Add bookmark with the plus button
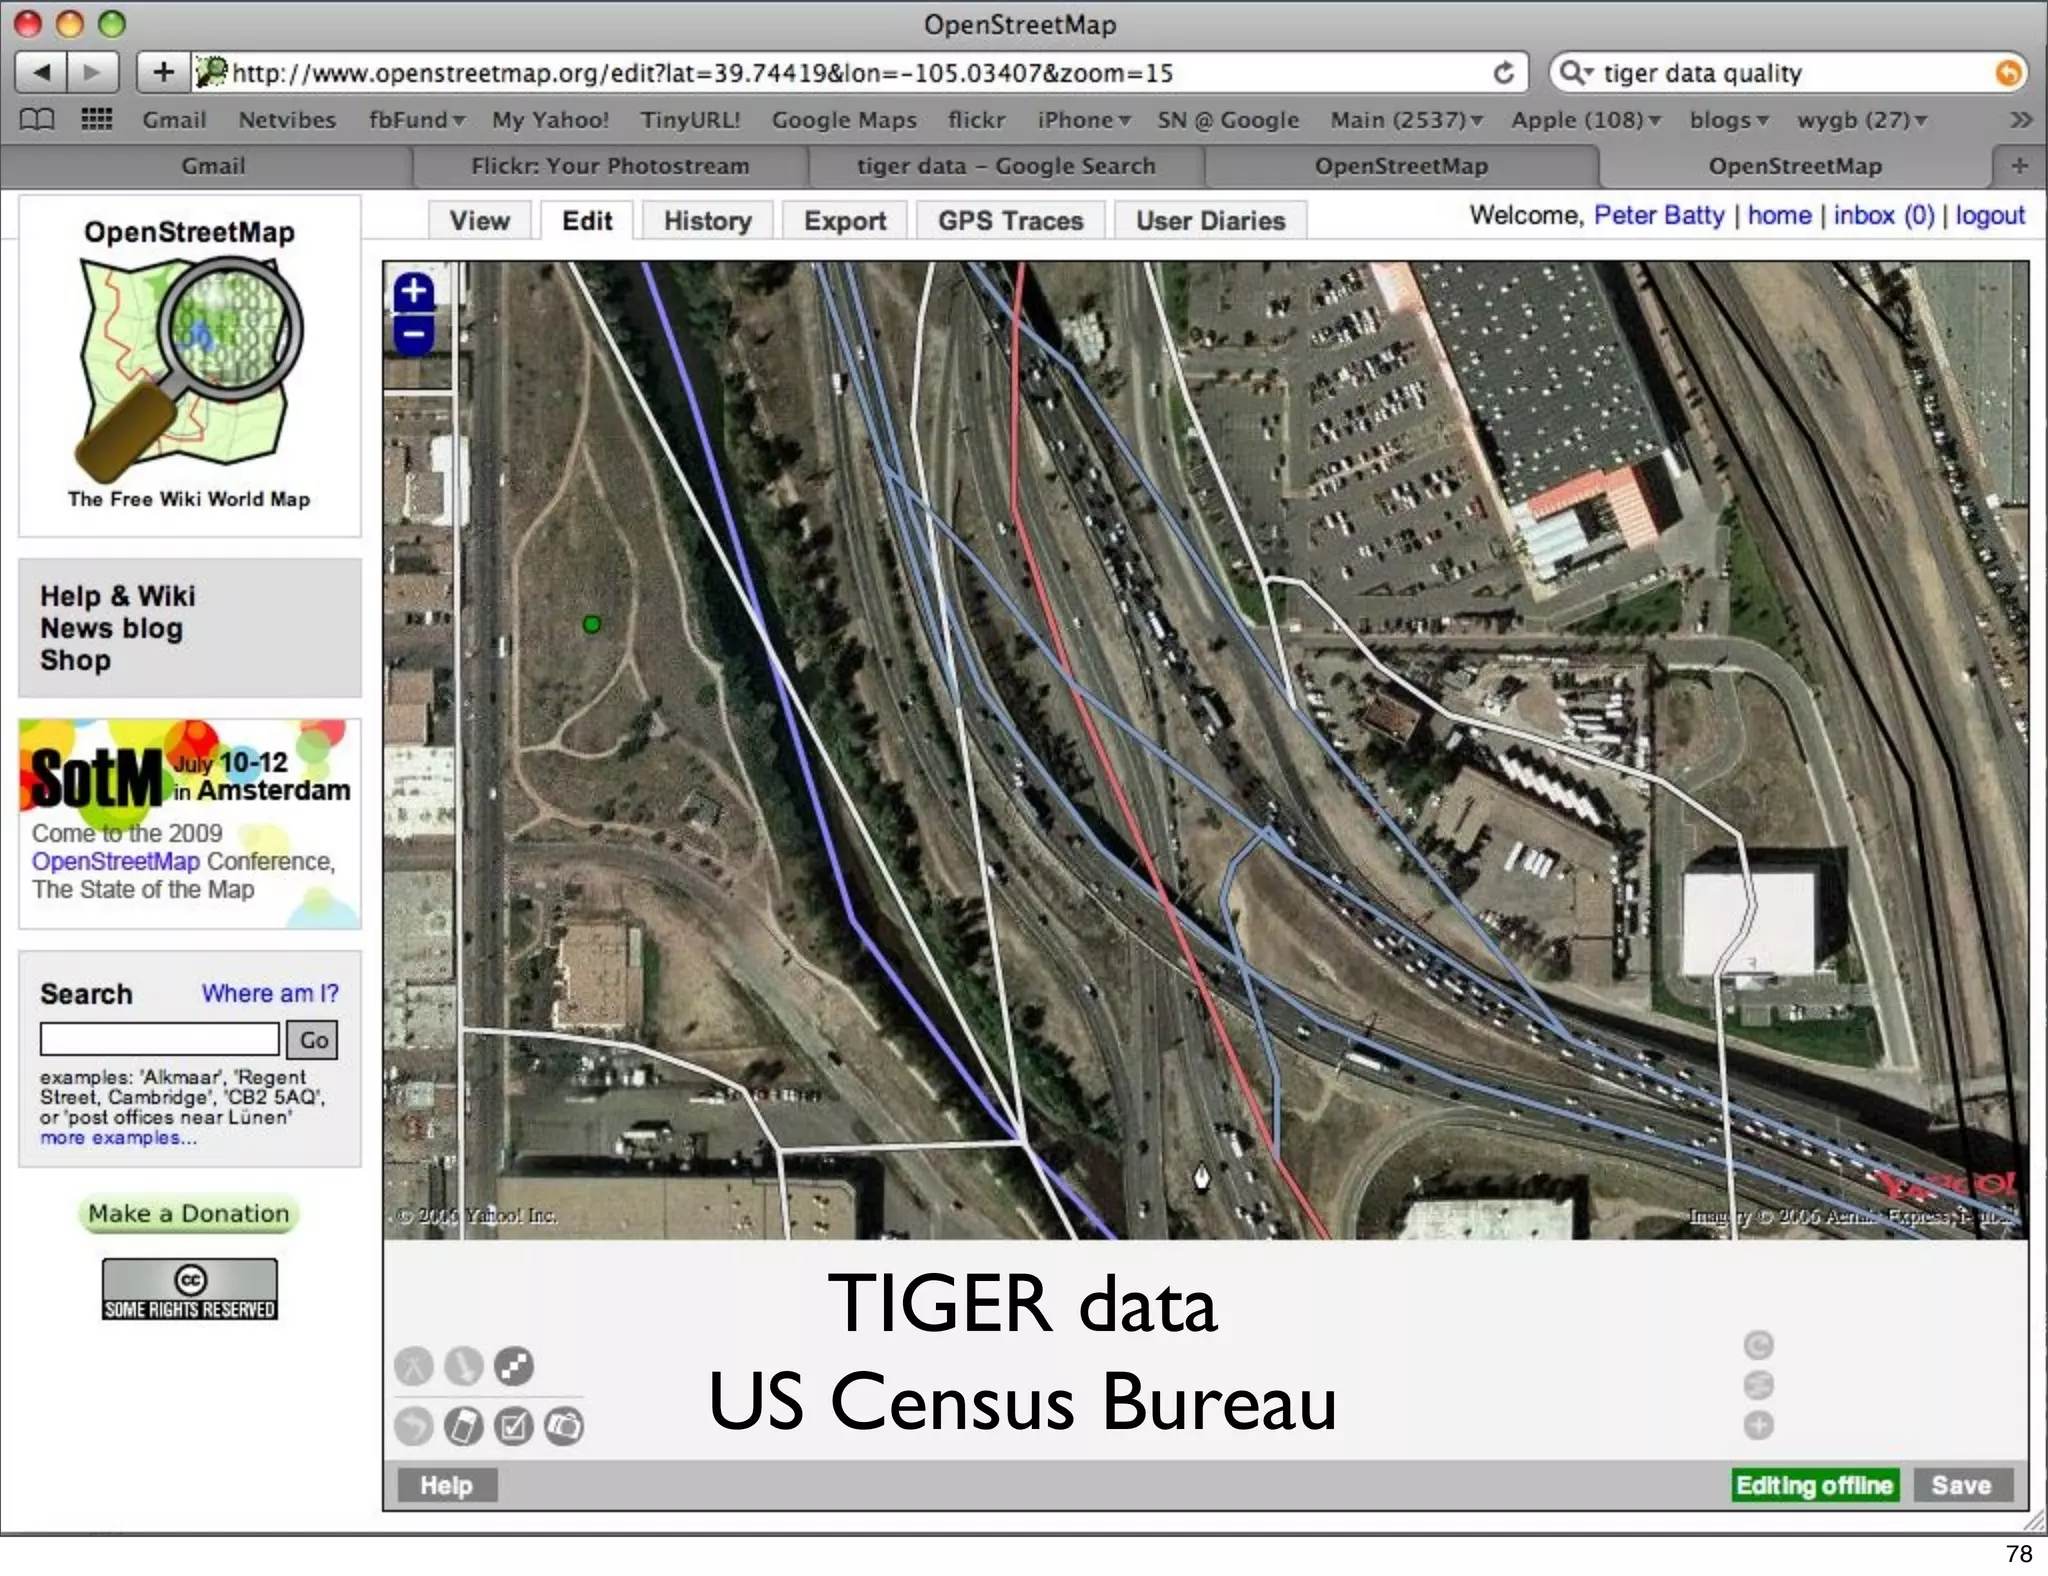Image resolution: width=2048 pixels, height=1576 pixels. [163, 72]
